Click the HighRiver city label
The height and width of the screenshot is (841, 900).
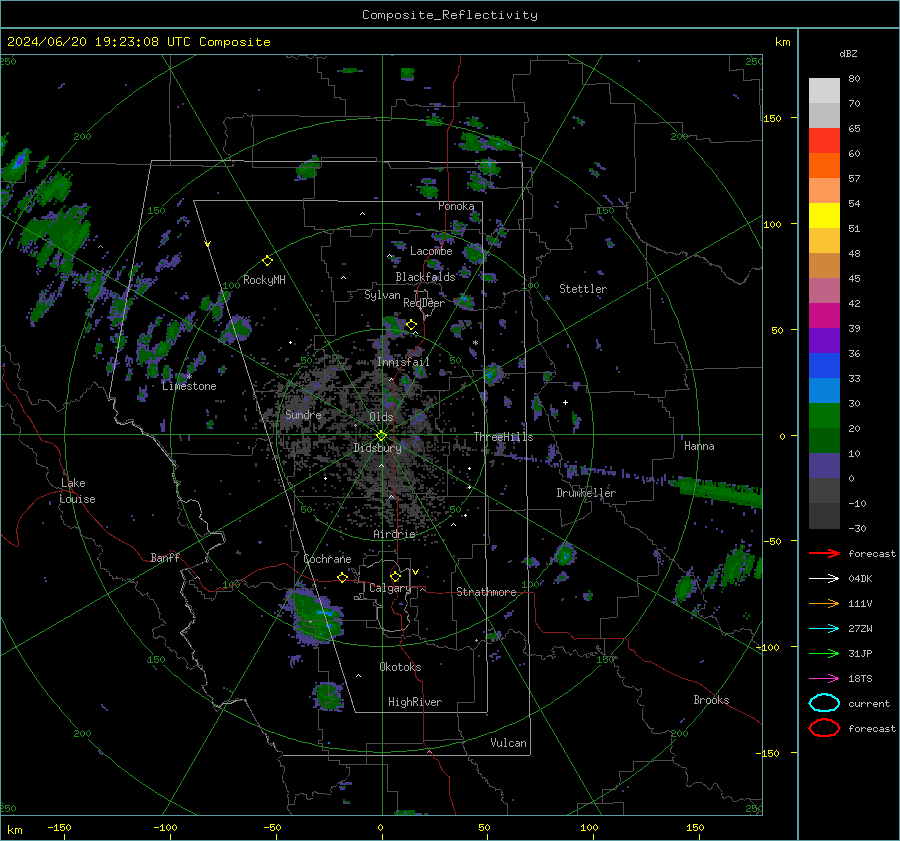click(x=415, y=702)
